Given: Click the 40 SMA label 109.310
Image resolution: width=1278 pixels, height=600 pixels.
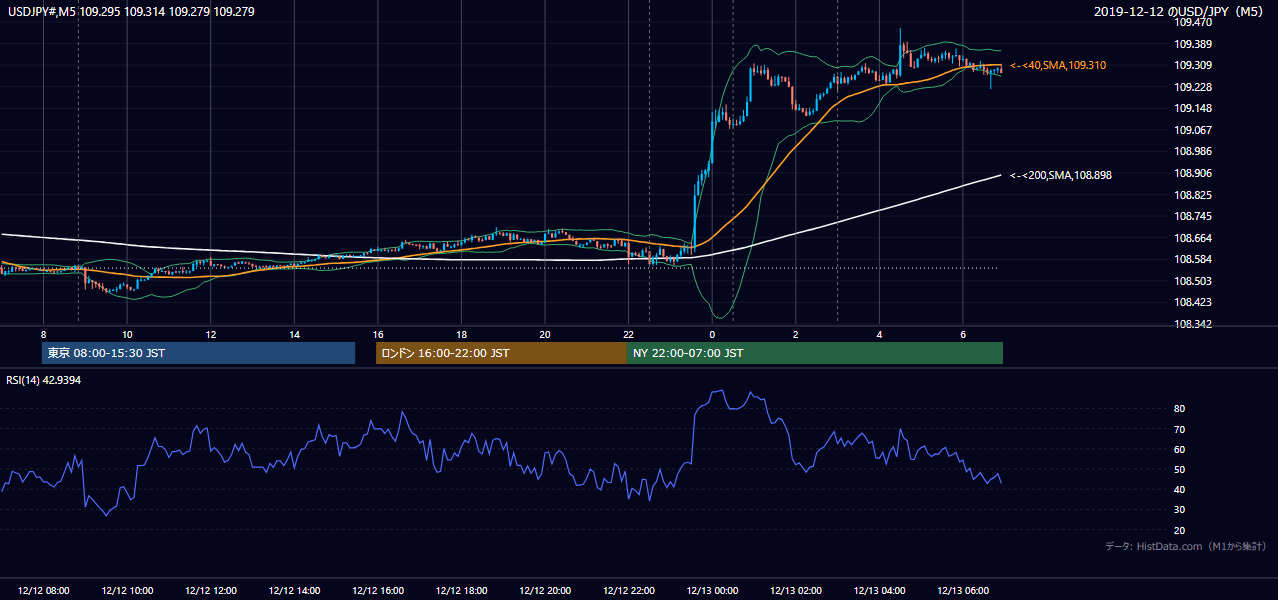Looking at the screenshot, I should 1058,65.
